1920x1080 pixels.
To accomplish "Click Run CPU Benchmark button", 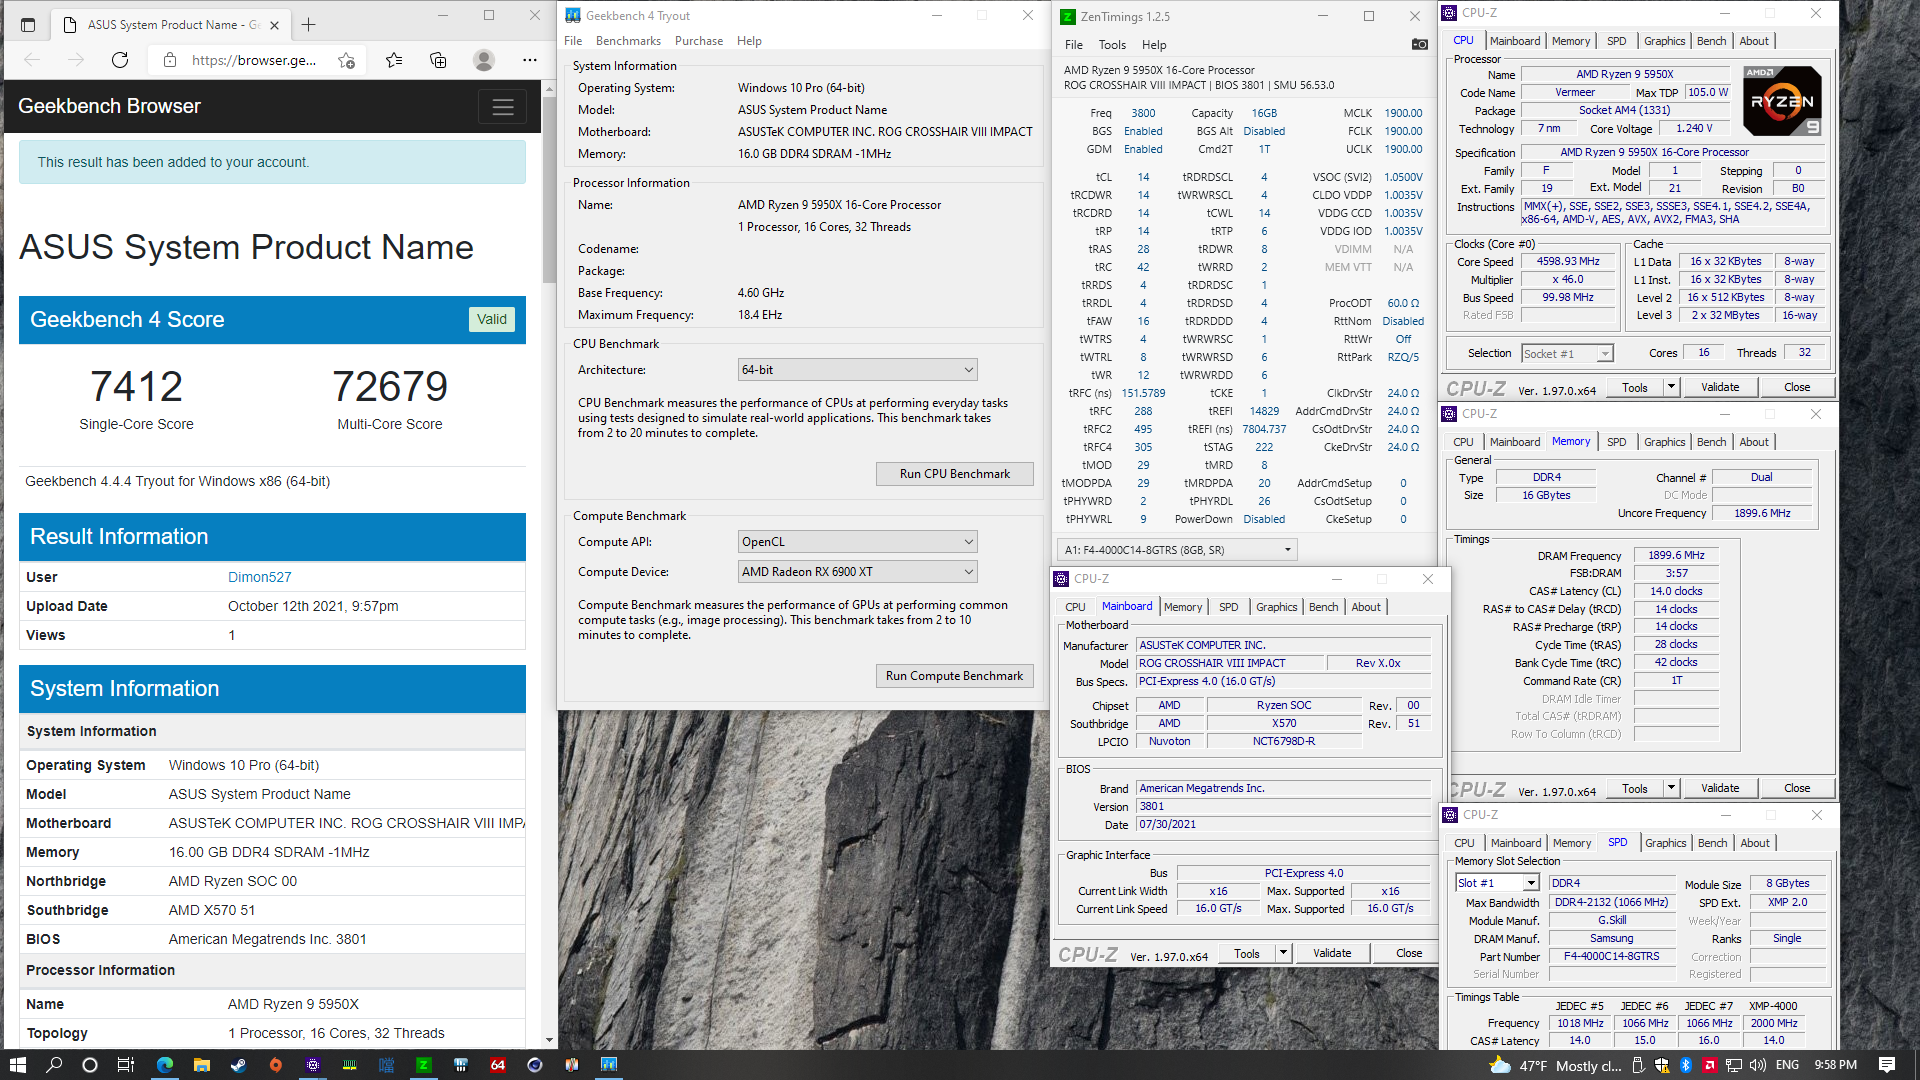I will pos(954,474).
